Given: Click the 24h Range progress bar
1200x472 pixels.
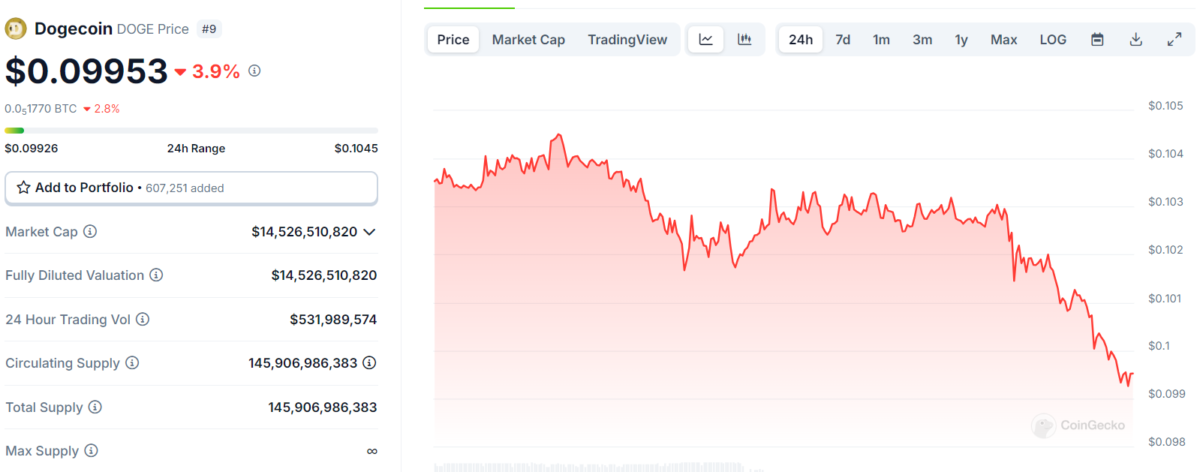Looking at the screenshot, I should click(191, 130).
